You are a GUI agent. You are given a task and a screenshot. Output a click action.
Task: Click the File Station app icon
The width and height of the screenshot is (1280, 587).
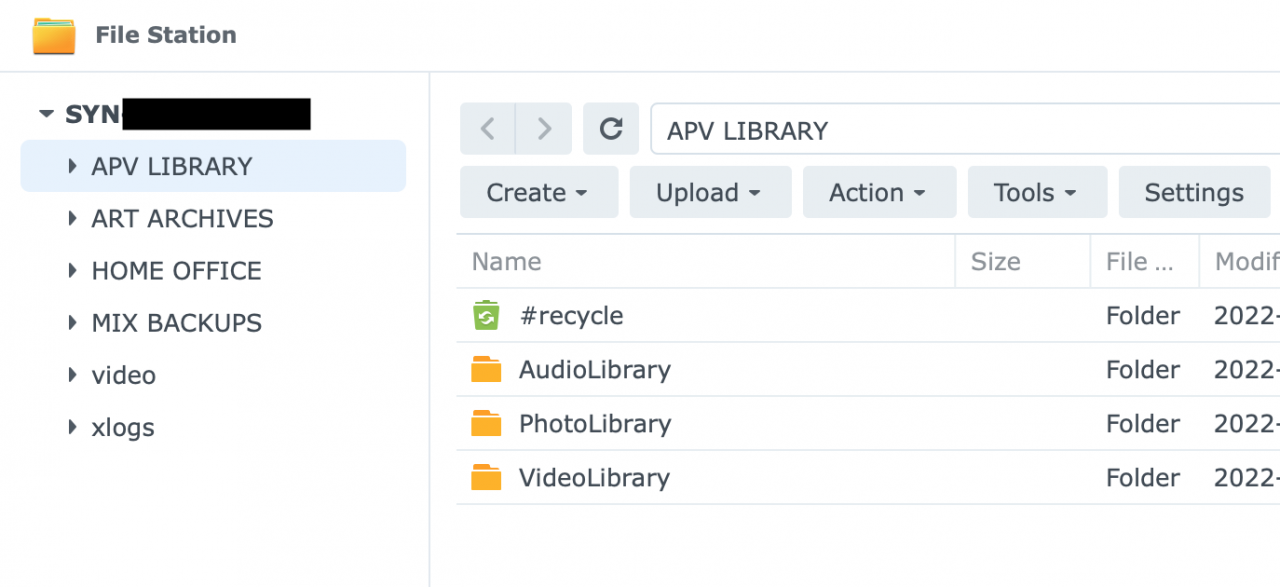(54, 35)
